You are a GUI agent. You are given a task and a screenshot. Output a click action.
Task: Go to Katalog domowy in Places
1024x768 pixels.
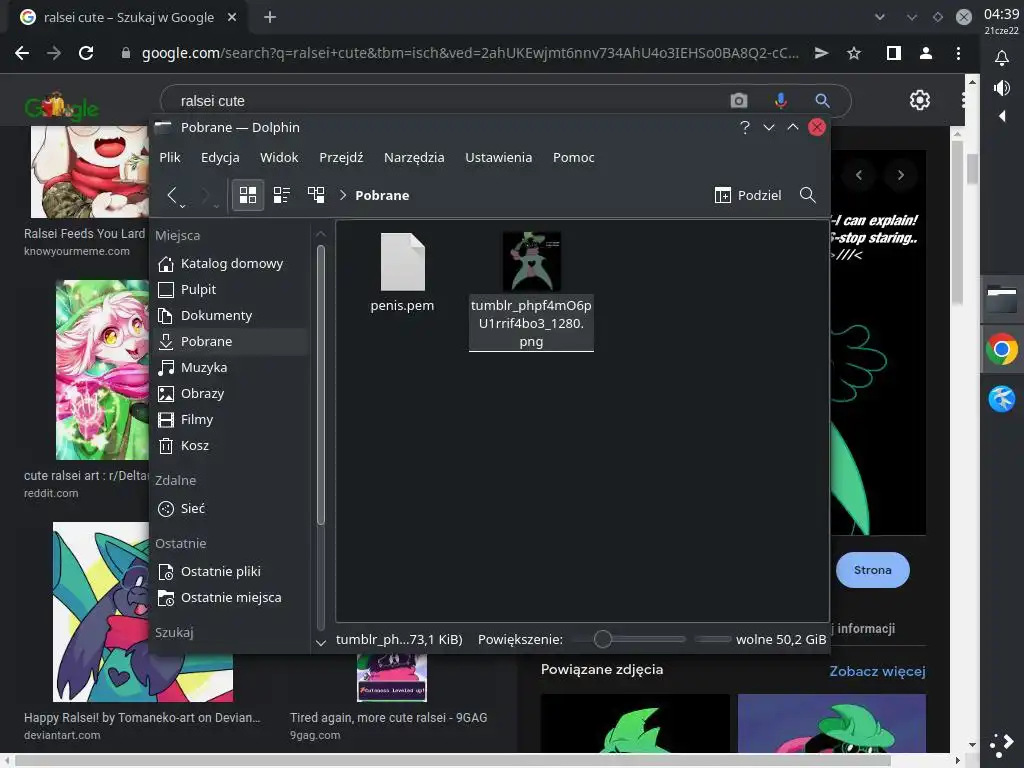pyautogui.click(x=231, y=263)
